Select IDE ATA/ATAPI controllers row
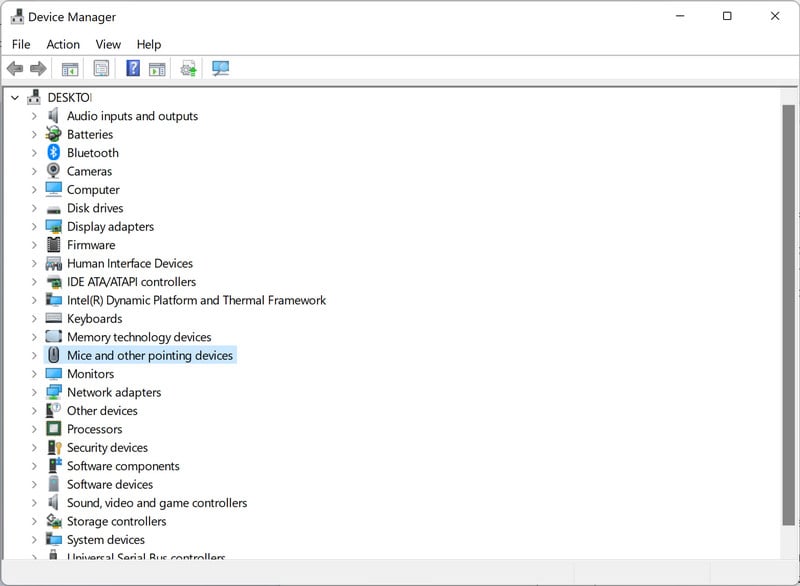Image resolution: width=800 pixels, height=586 pixels. pyautogui.click(x=132, y=282)
